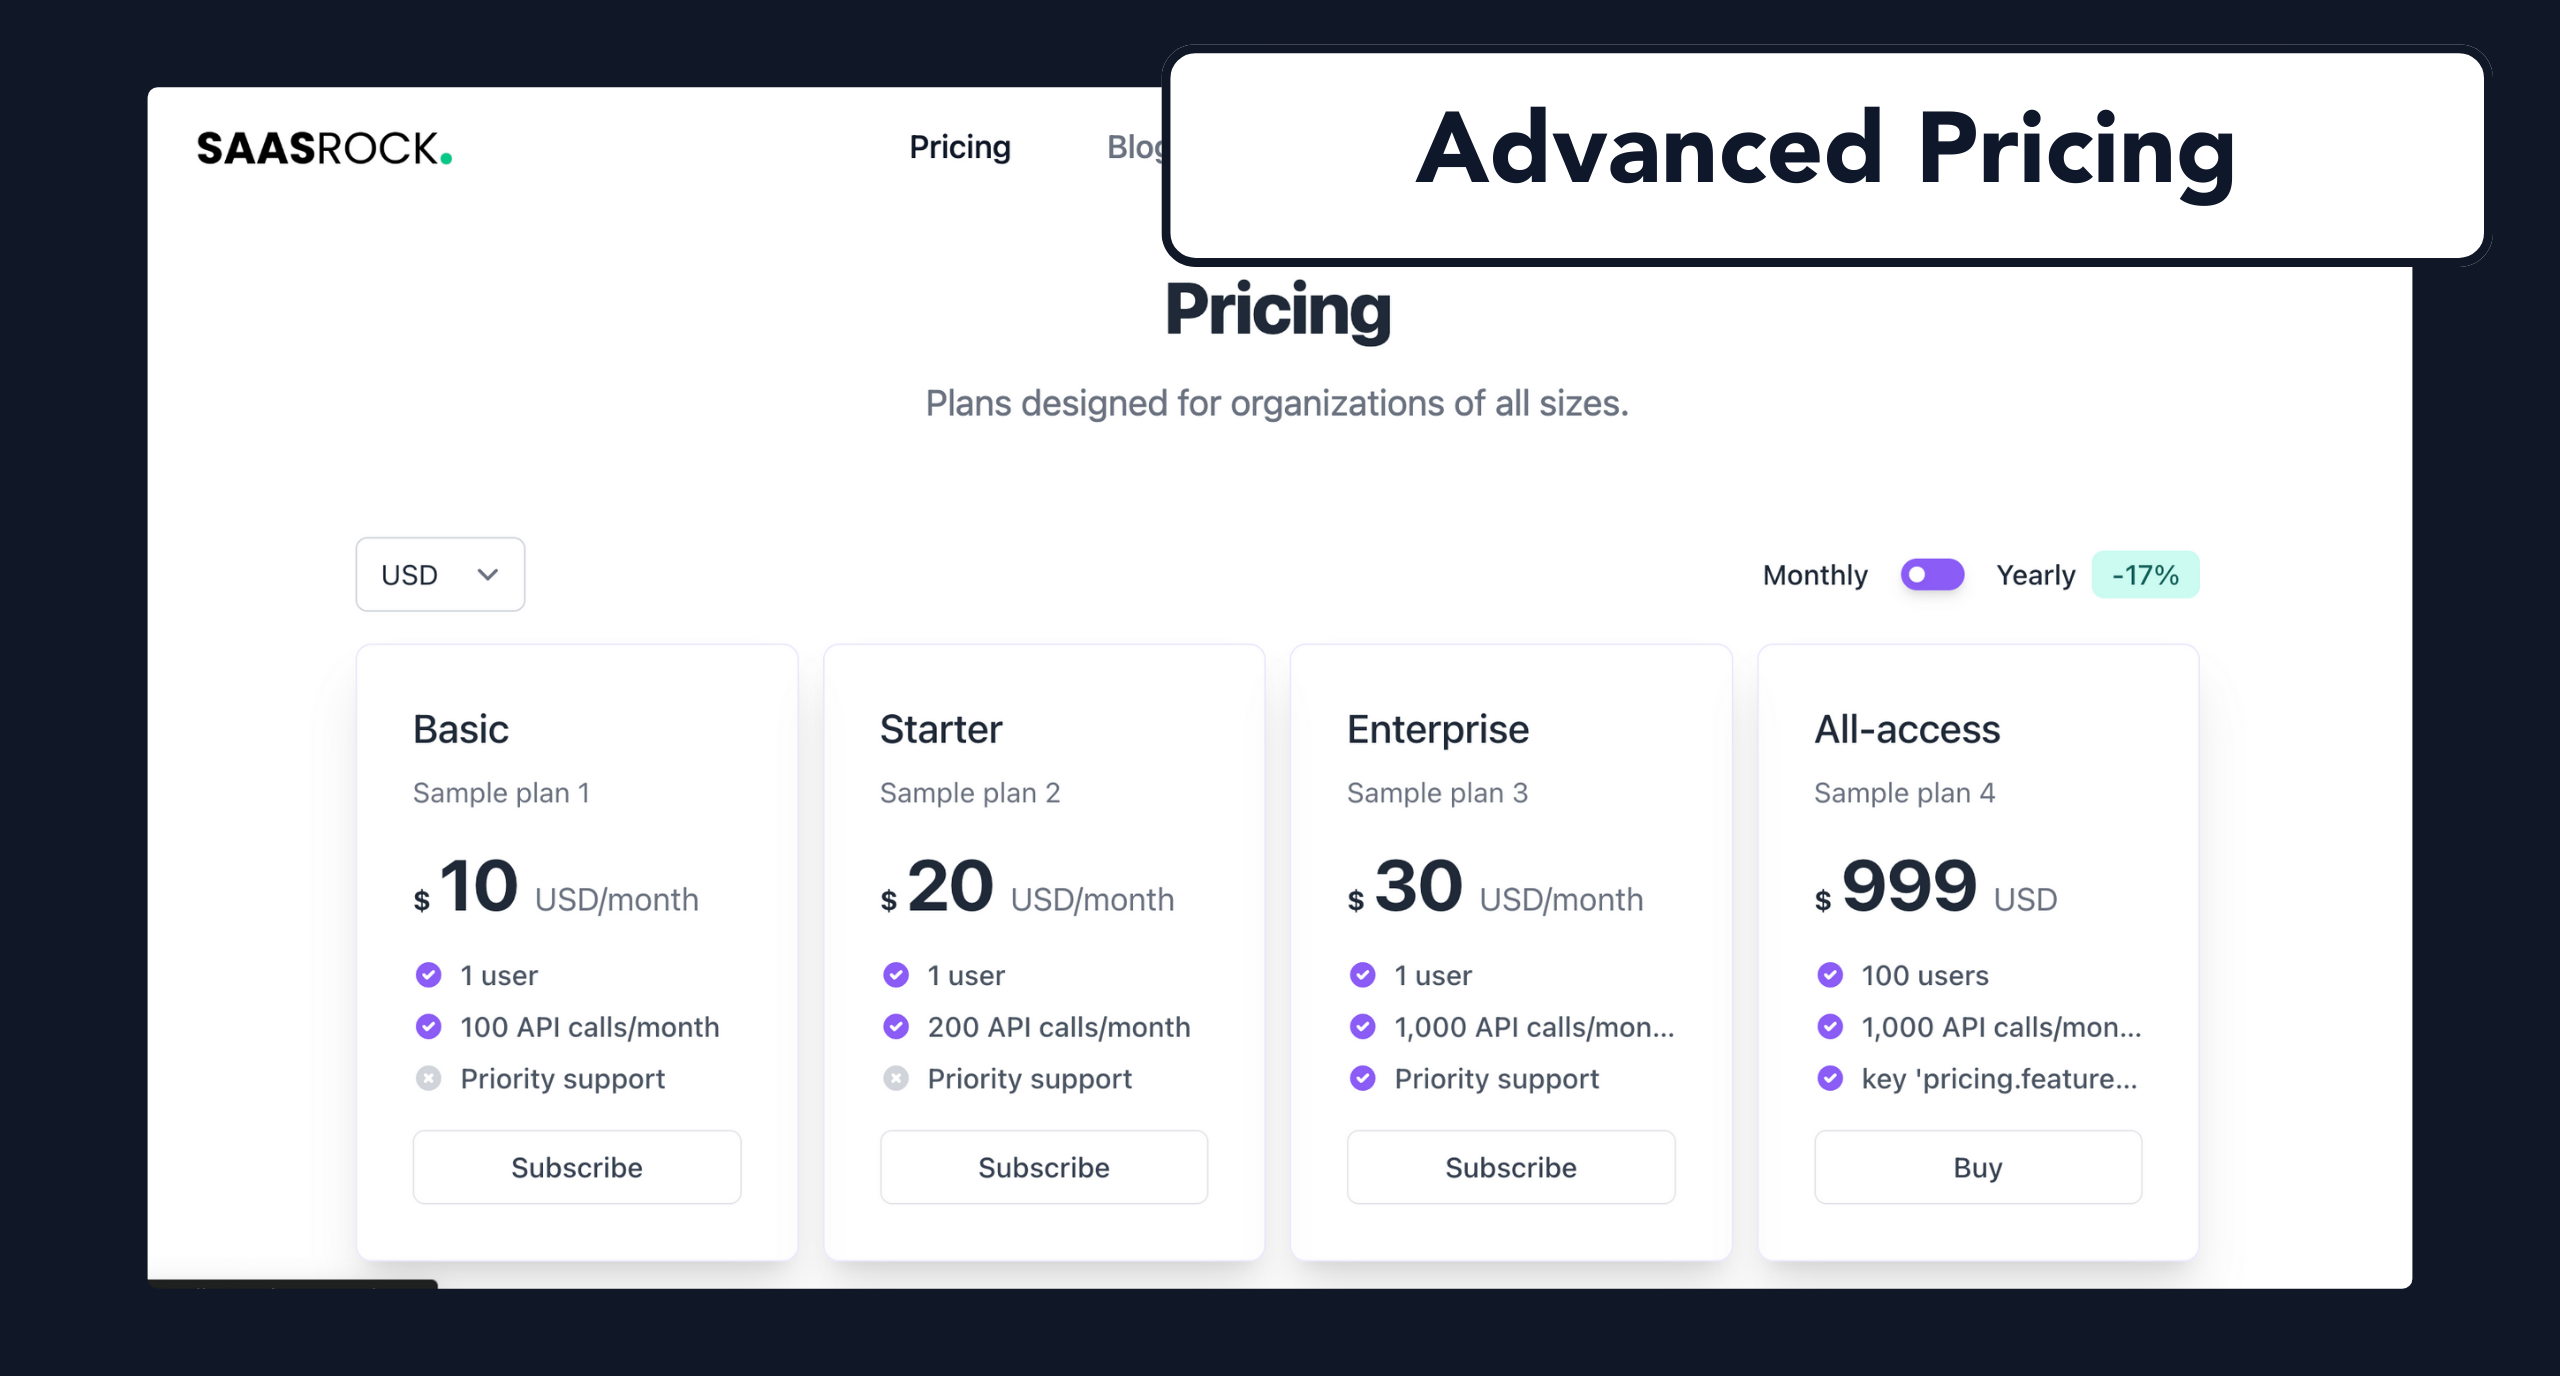Select the Monthly billing label
2560x1376 pixels.
coord(1814,575)
